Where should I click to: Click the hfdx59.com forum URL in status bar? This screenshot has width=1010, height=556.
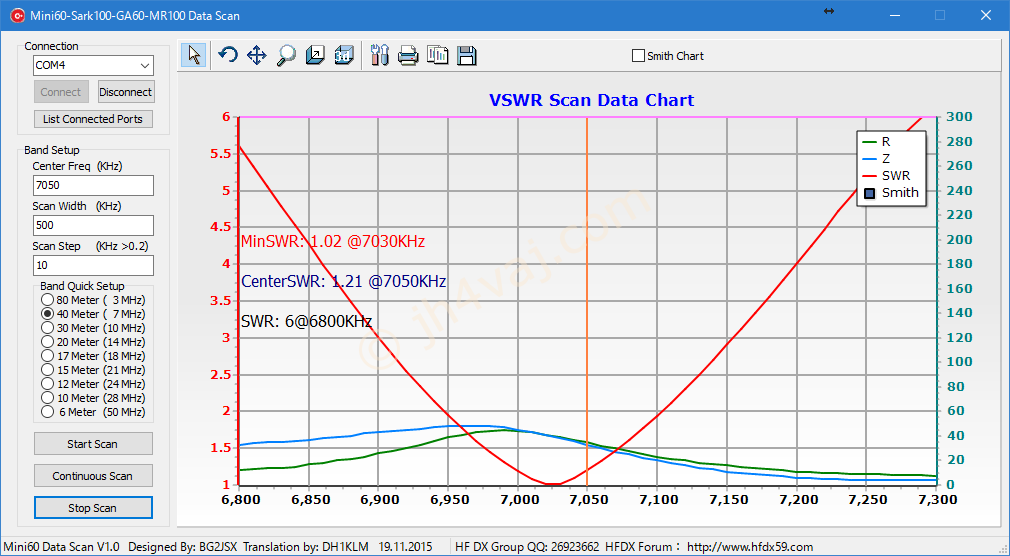750,547
